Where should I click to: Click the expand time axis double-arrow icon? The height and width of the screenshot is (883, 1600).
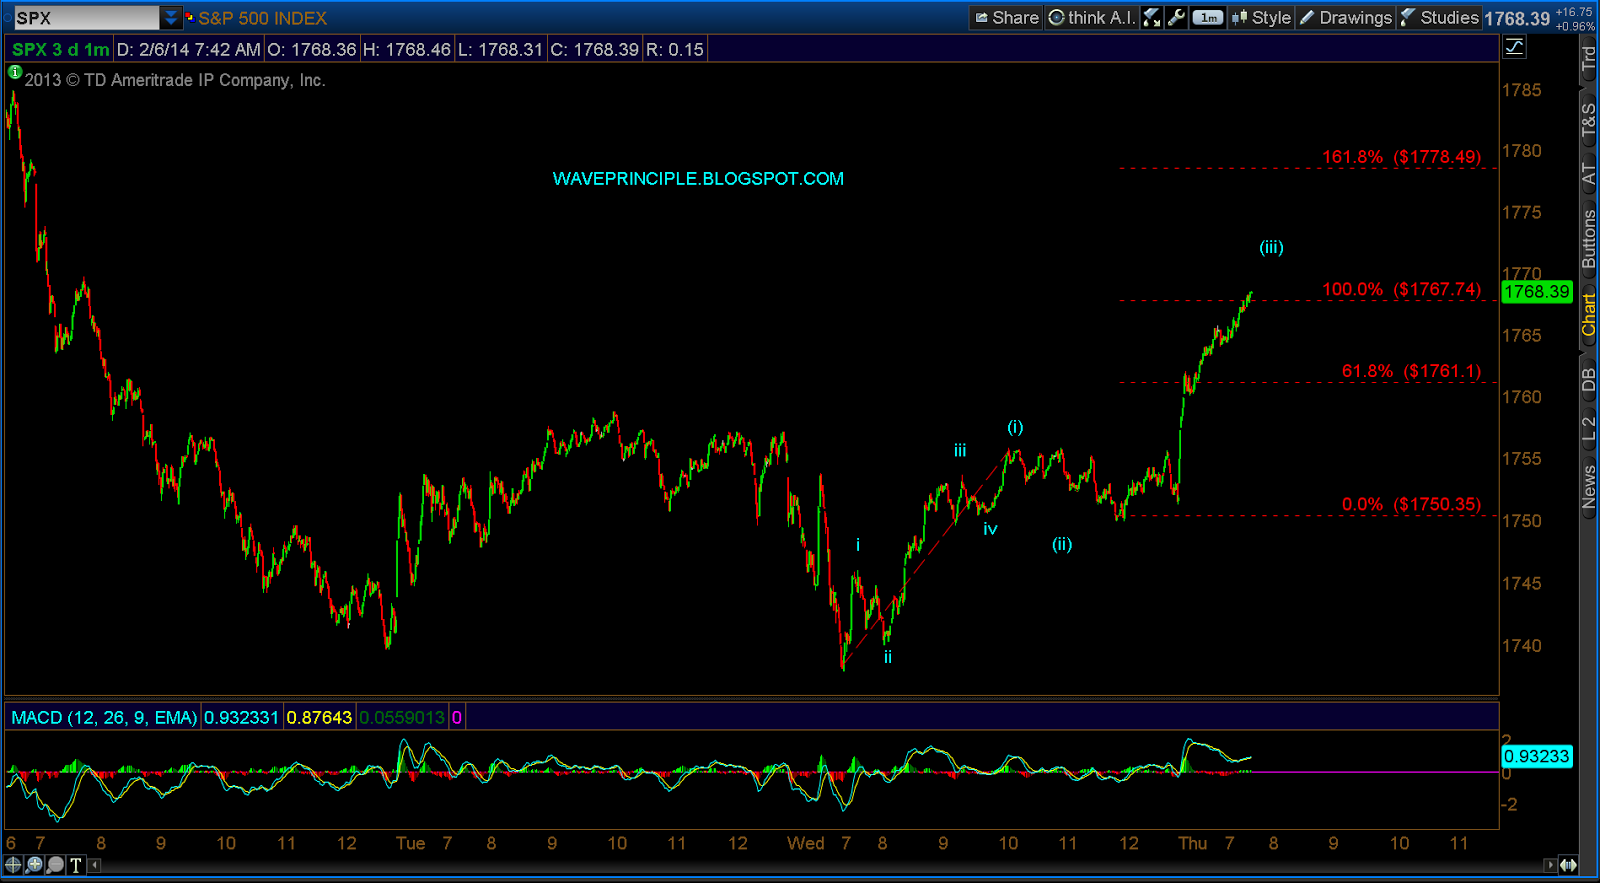[x=1568, y=865]
